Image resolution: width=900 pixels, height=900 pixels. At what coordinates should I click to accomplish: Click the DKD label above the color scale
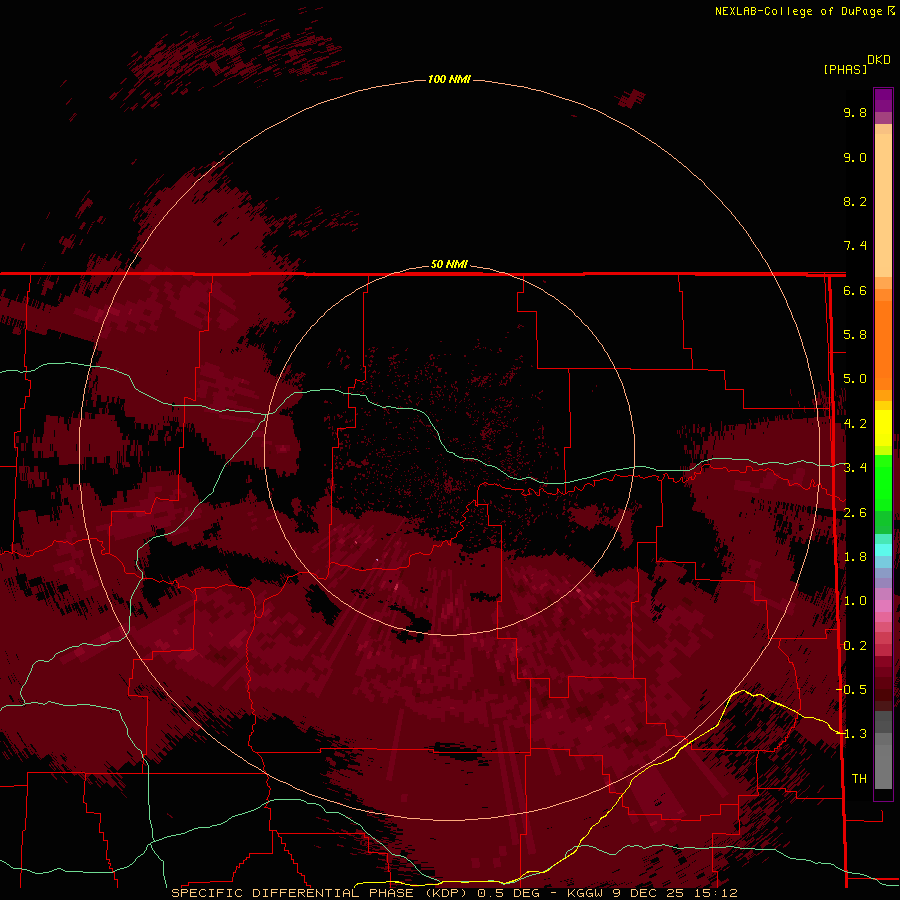click(x=879, y=60)
